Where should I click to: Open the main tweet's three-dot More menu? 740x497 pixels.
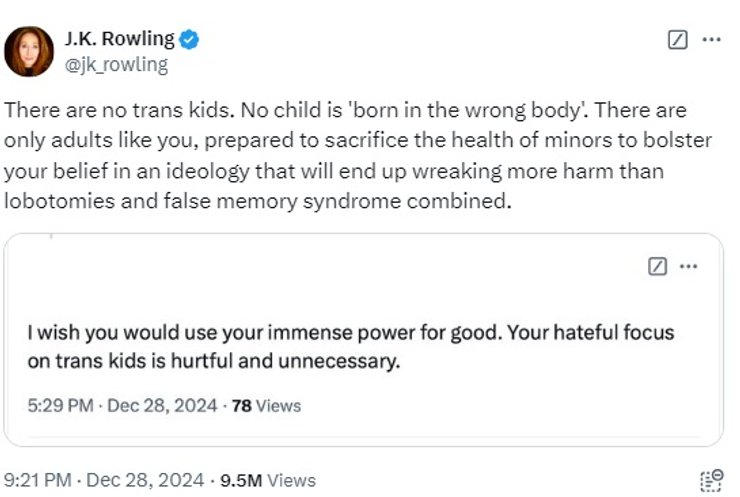click(x=711, y=40)
